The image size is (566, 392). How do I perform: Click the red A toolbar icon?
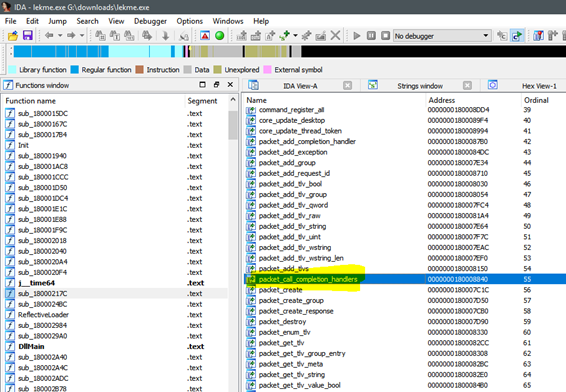205,35
